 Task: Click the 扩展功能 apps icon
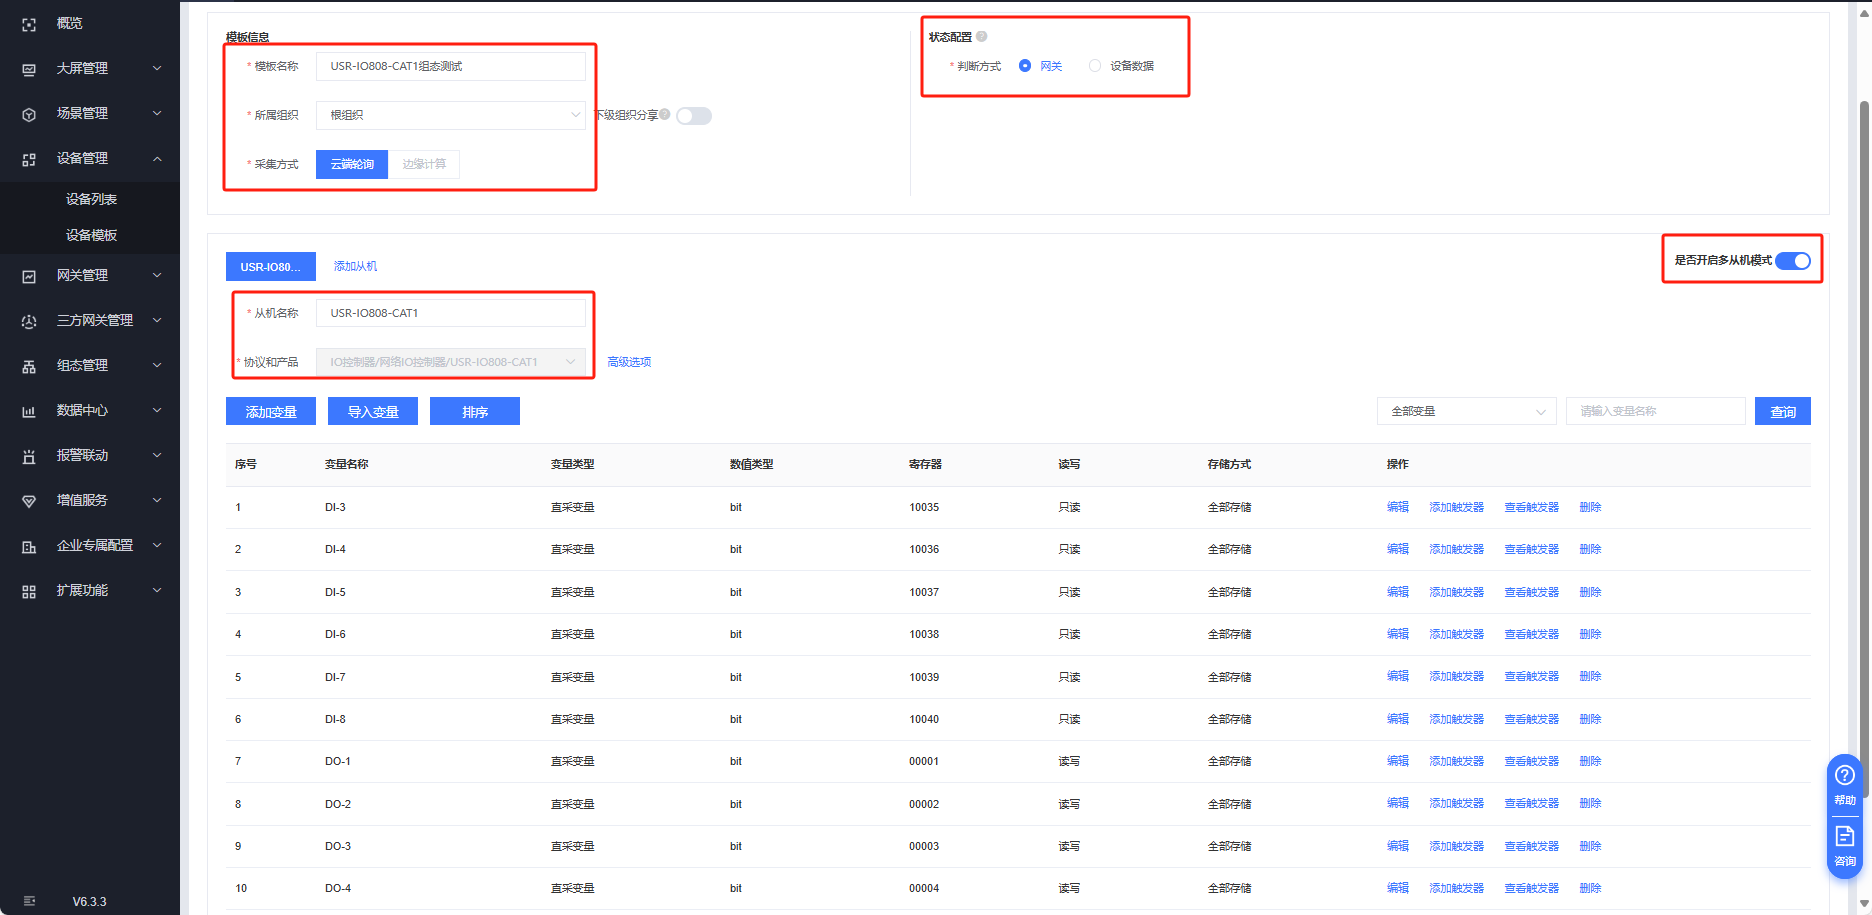coord(29,591)
